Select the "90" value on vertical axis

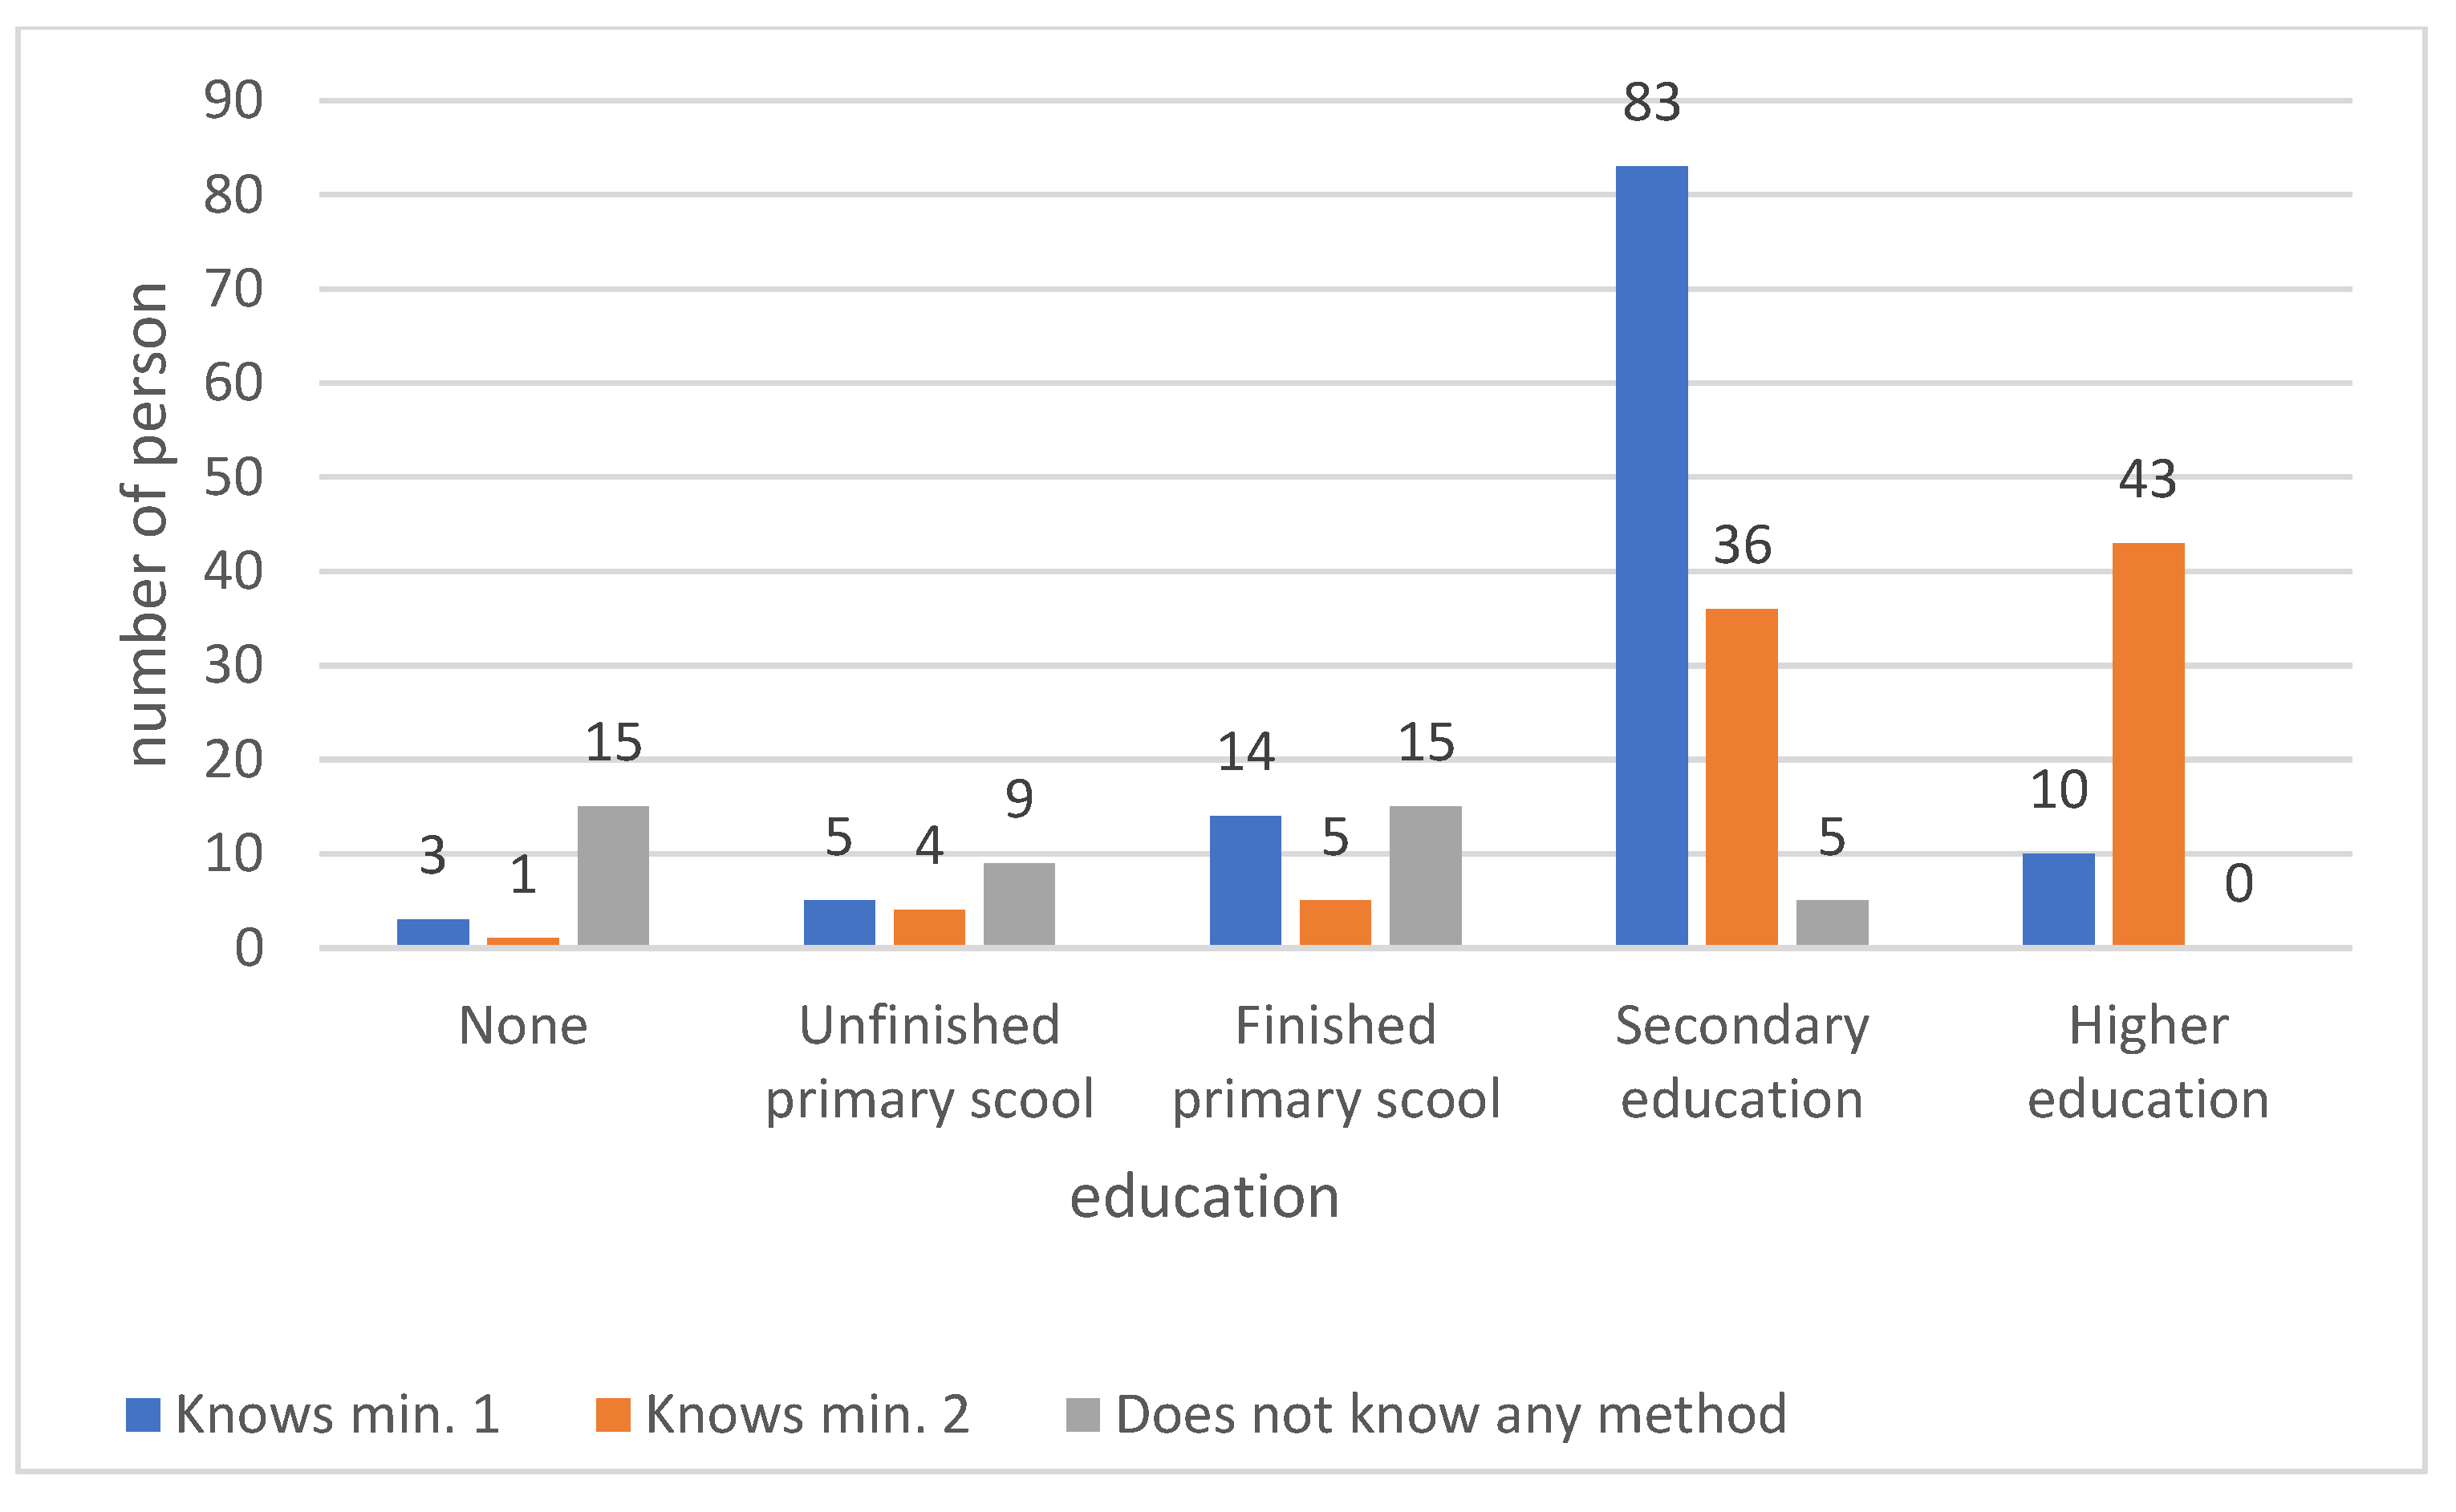tap(233, 100)
